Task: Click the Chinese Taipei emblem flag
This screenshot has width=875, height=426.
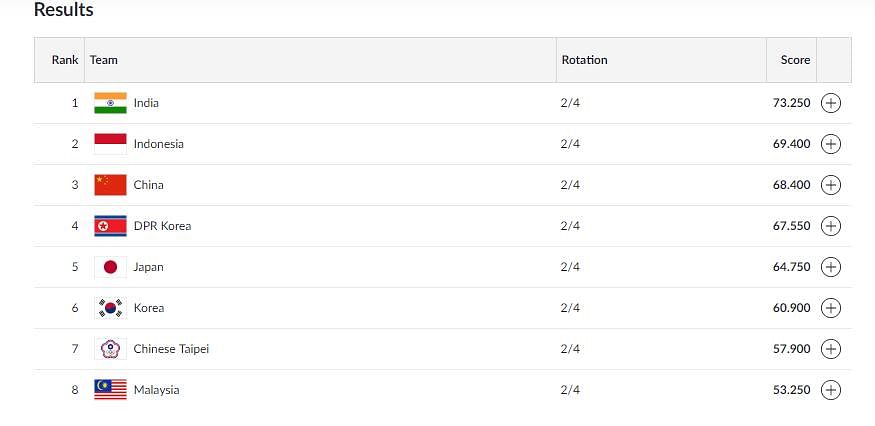Action: tap(110, 349)
